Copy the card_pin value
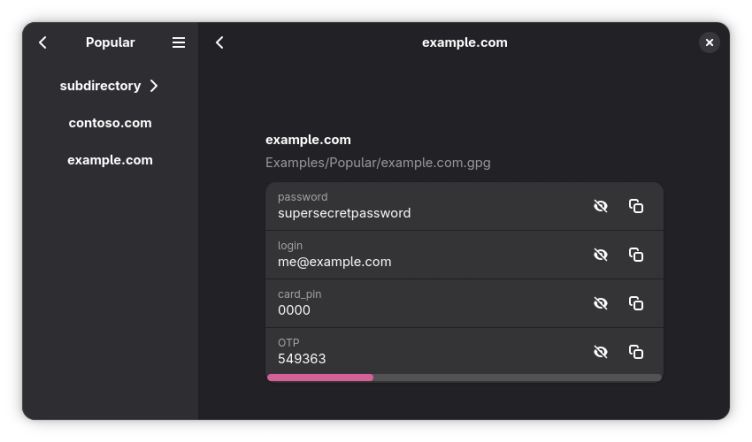Viewport: 752px width, 442px height. click(x=636, y=303)
